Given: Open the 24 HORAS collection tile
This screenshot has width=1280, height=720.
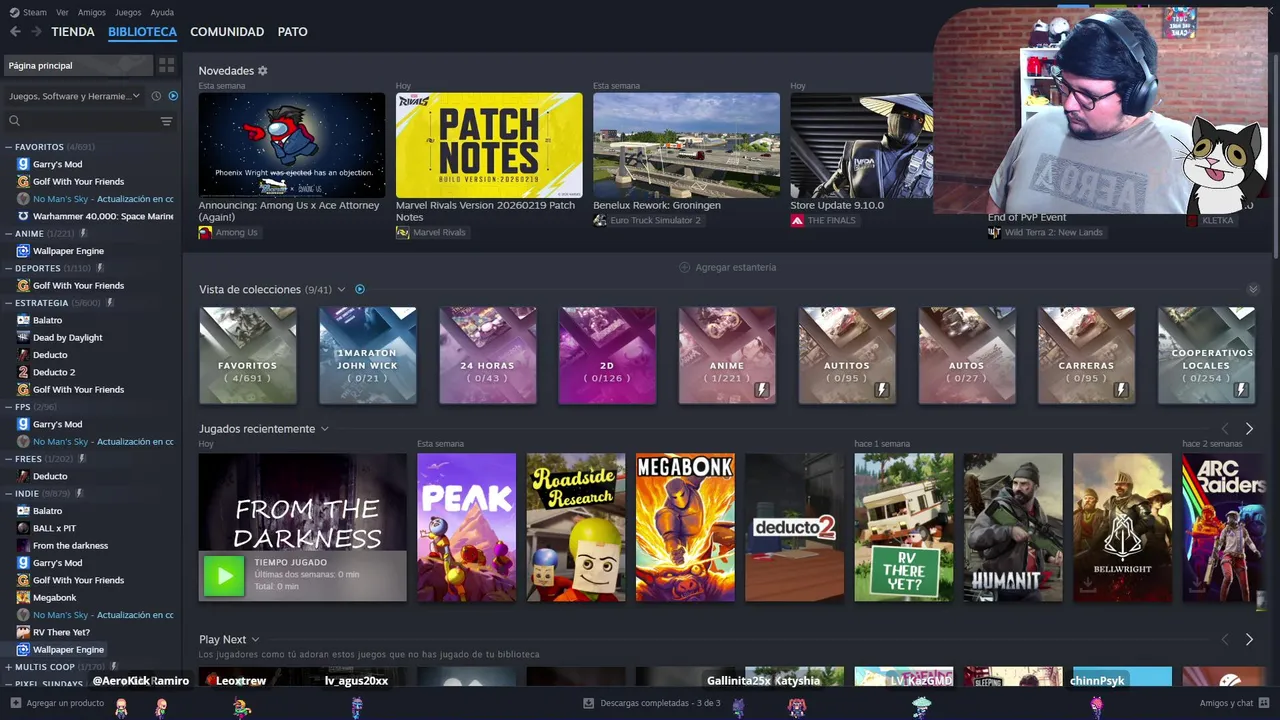Looking at the screenshot, I should tap(487, 356).
